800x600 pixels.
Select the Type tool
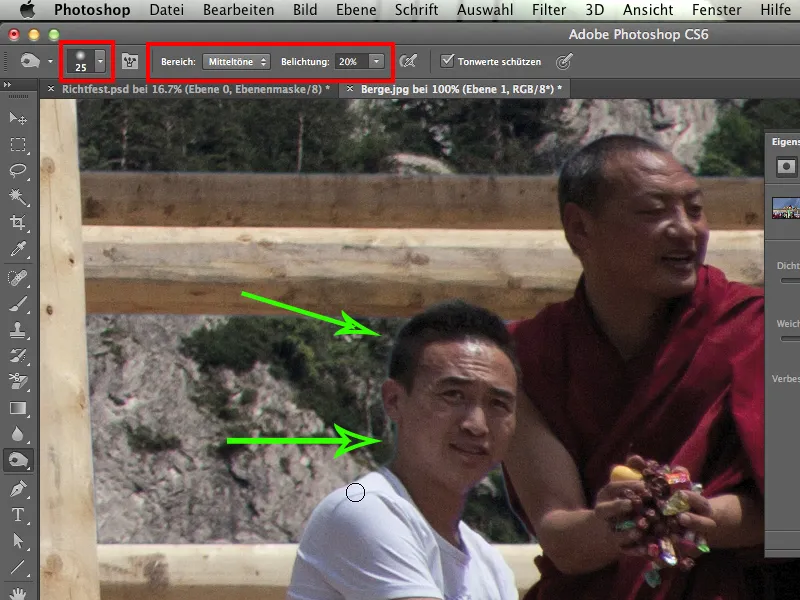pyautogui.click(x=18, y=515)
